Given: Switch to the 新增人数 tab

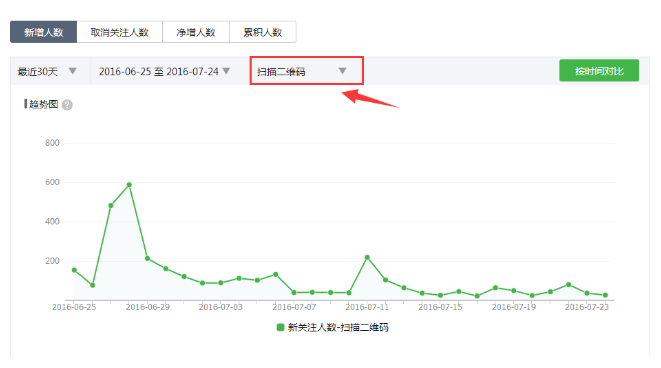Looking at the screenshot, I should [43, 32].
